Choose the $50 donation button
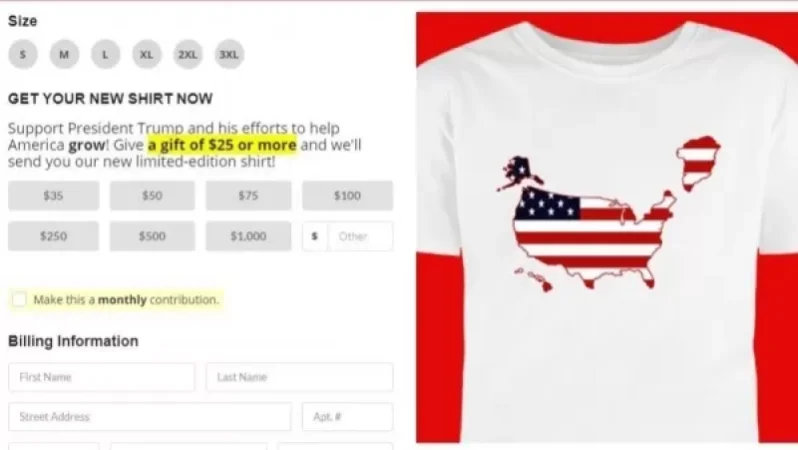 [152, 195]
